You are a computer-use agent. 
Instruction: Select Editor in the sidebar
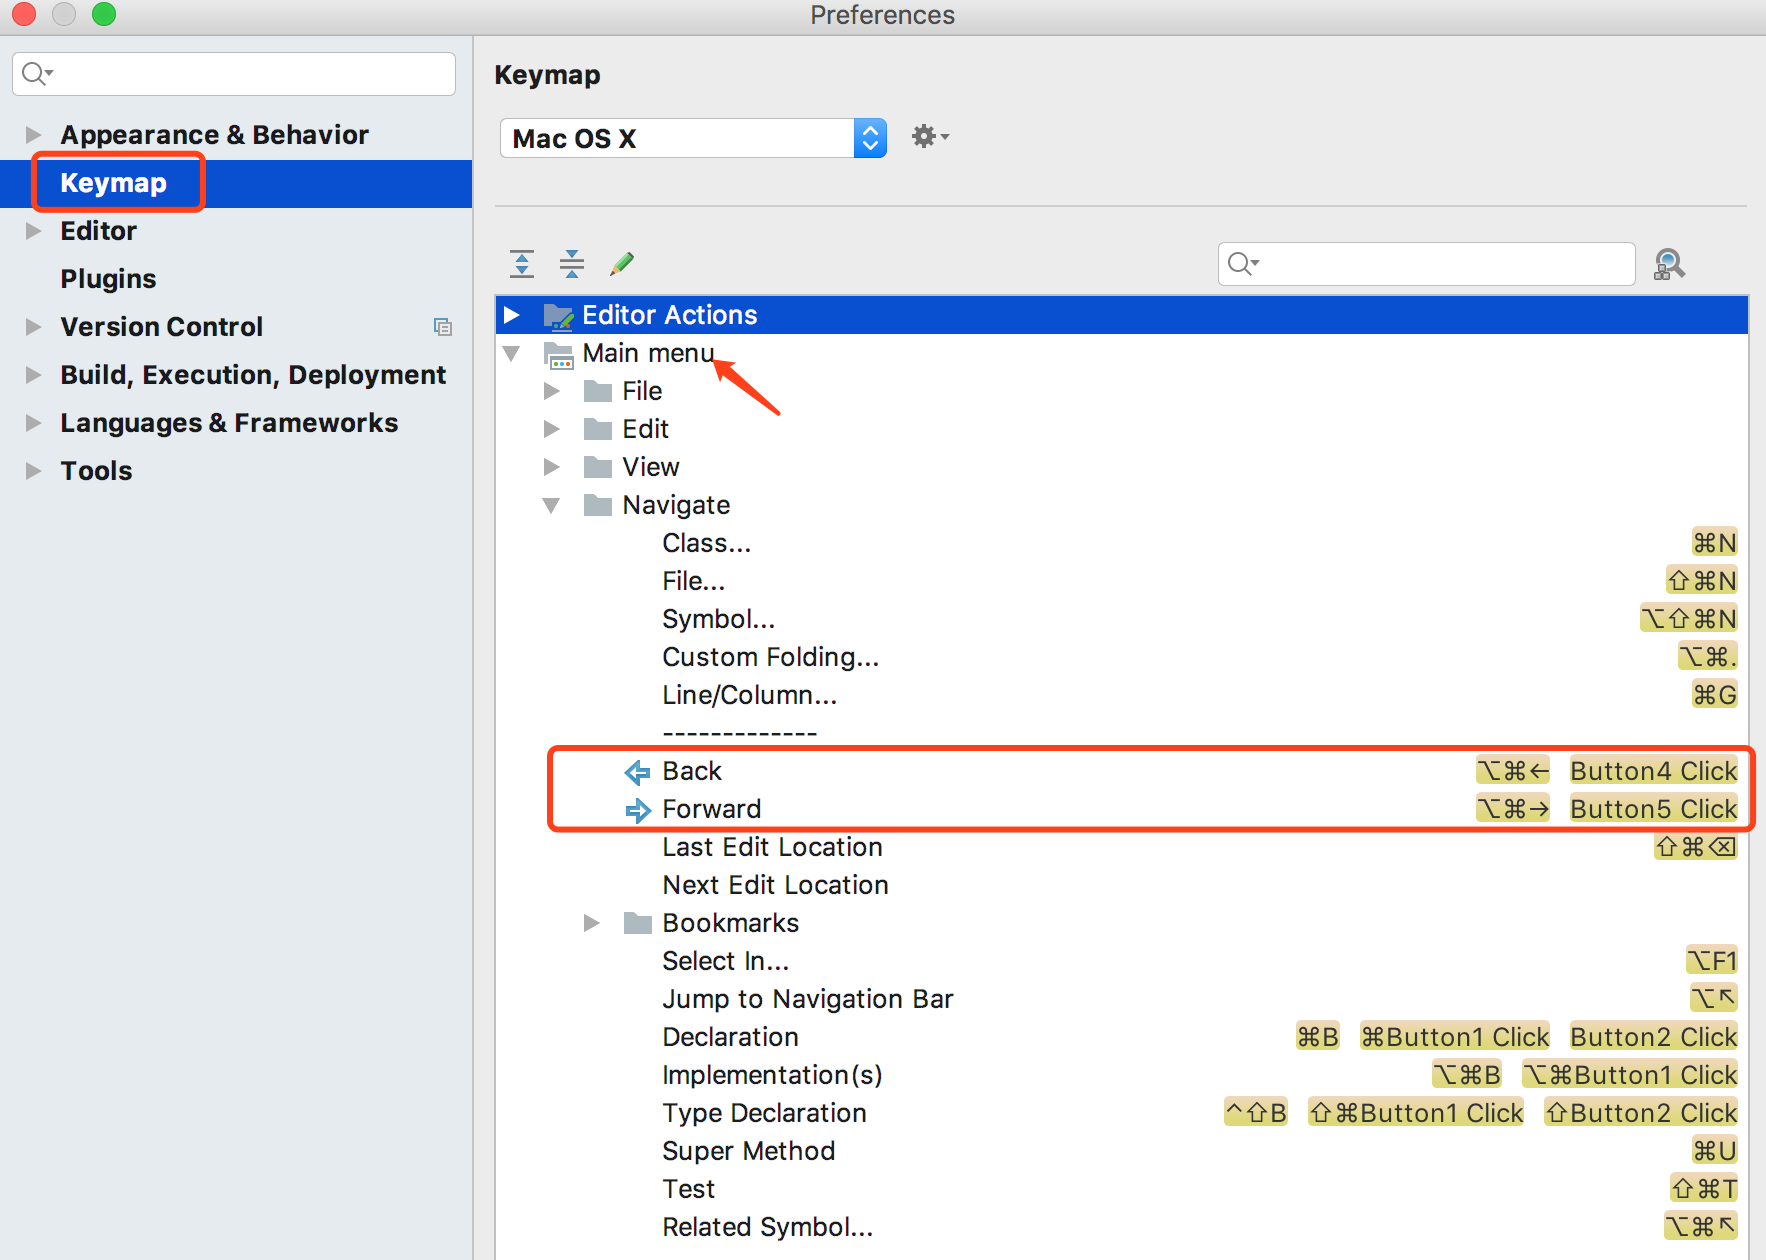click(97, 231)
